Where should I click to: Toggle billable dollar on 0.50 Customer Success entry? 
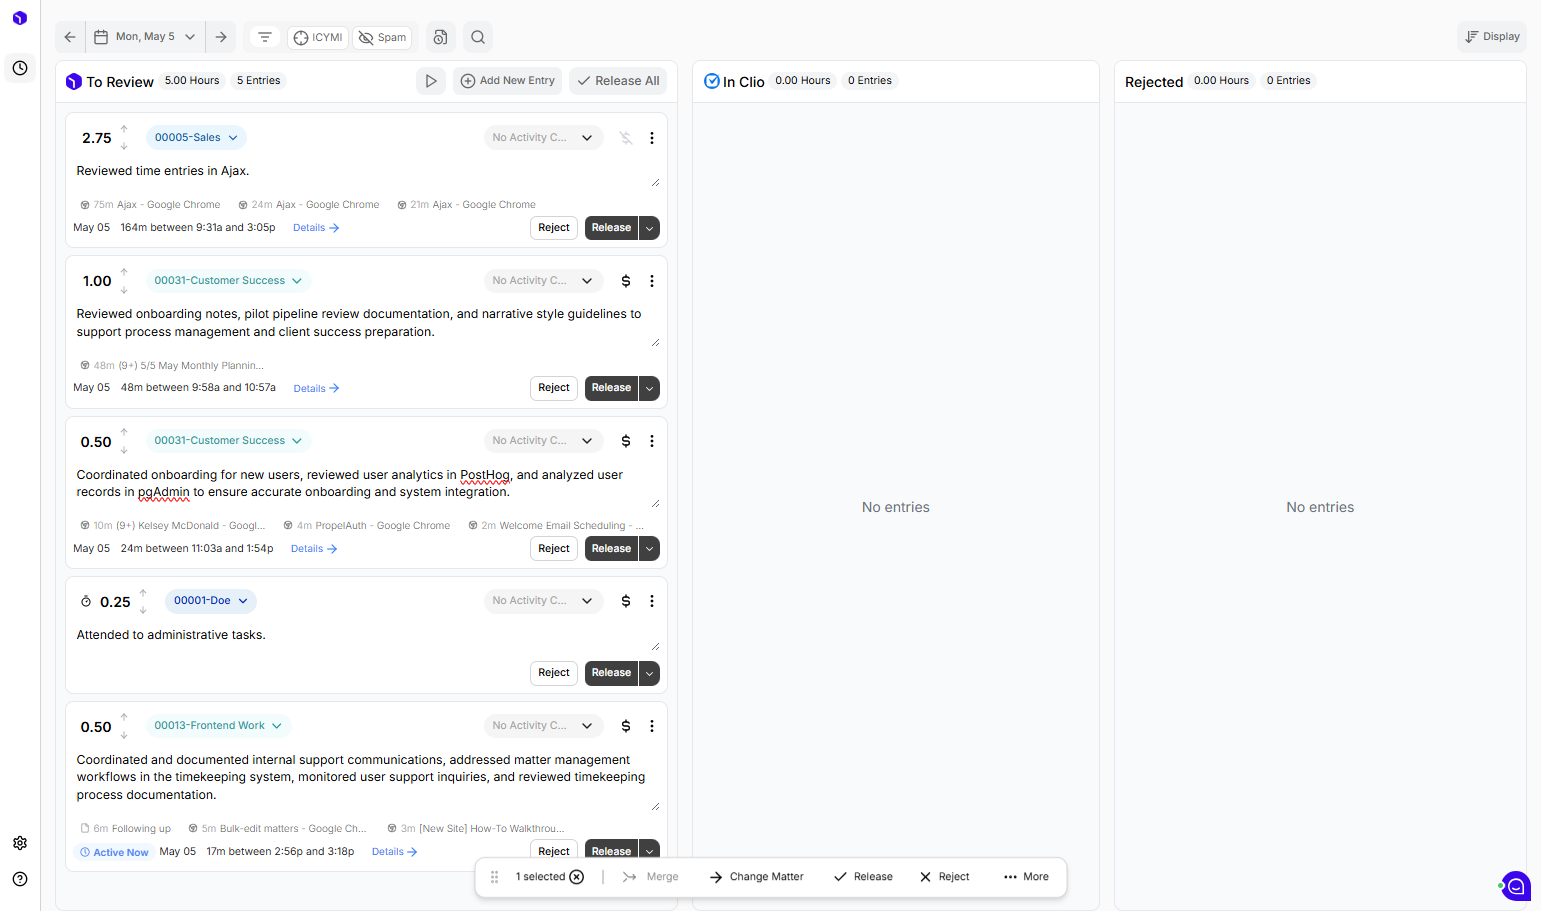626,441
